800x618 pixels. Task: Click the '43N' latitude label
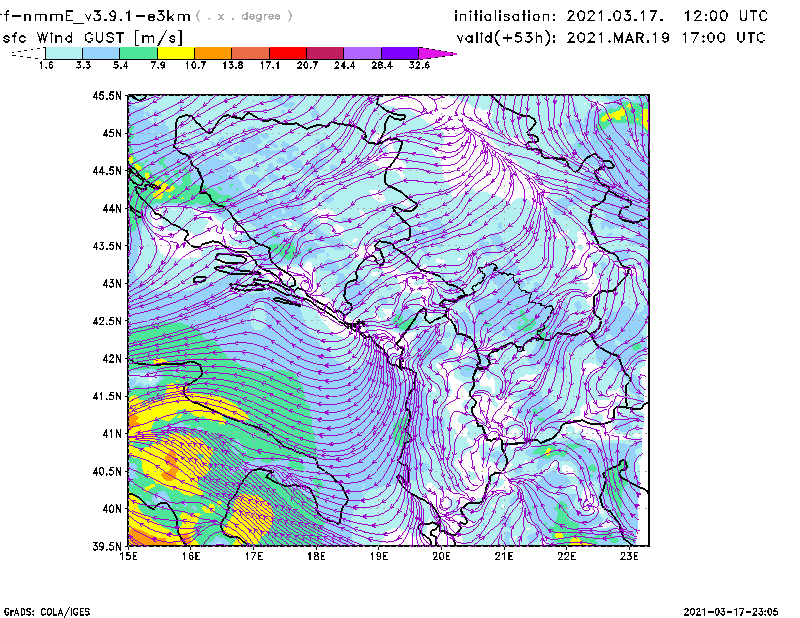pyautogui.click(x=112, y=283)
